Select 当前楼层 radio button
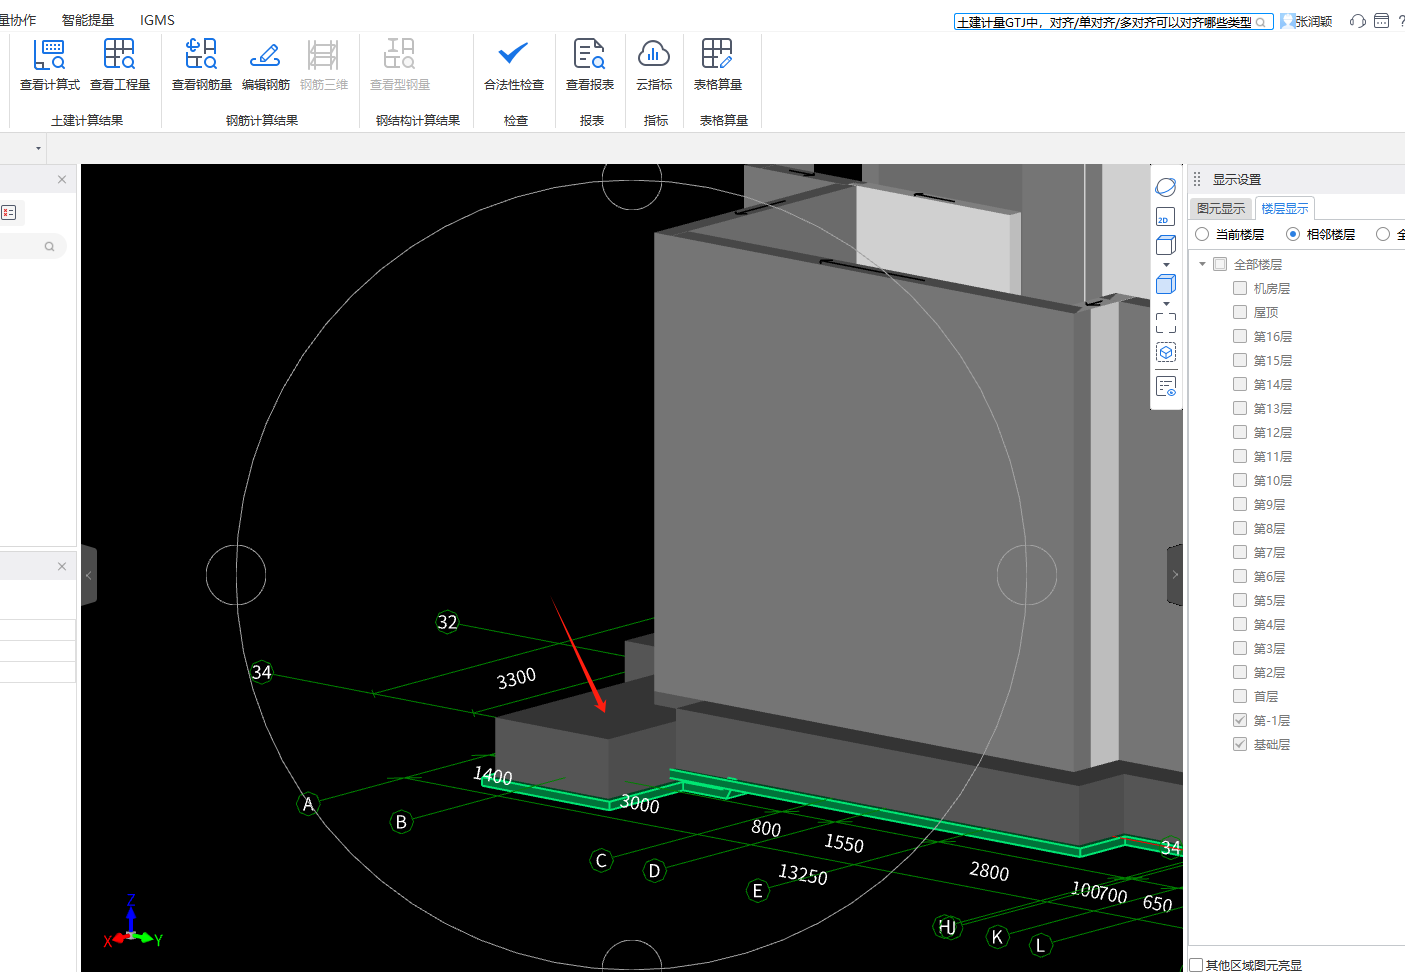This screenshot has width=1405, height=972. click(x=1202, y=234)
